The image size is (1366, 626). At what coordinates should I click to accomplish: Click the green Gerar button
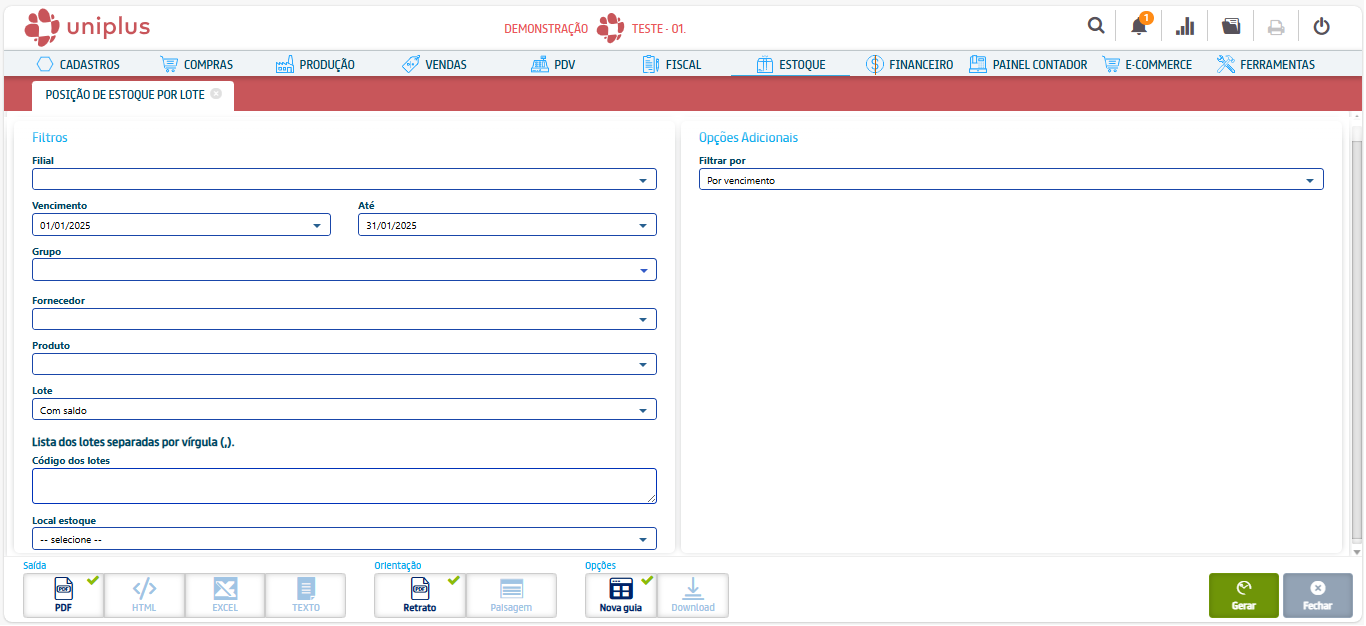point(1243,595)
